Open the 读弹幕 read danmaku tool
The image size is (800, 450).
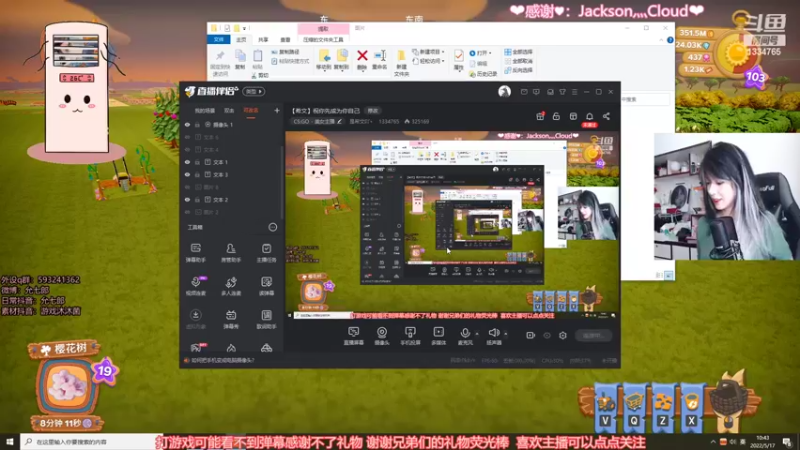tap(266, 286)
